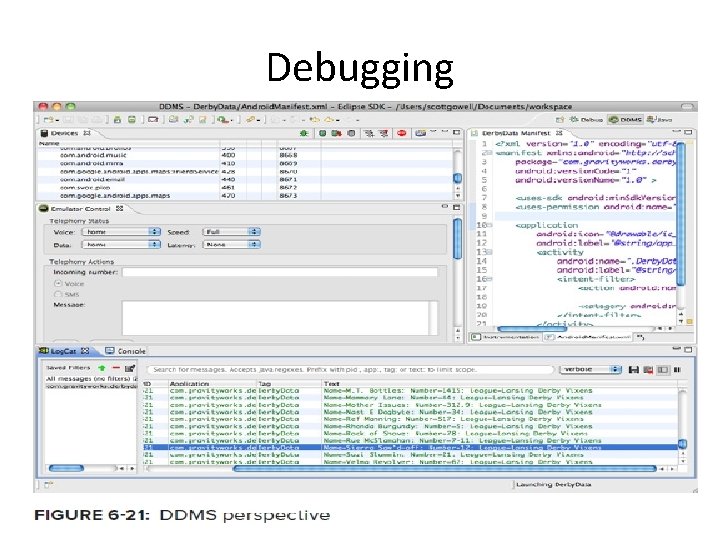This screenshot has height=540, width=720.
Task: Click the Update Threads icon
Action: 369,133
